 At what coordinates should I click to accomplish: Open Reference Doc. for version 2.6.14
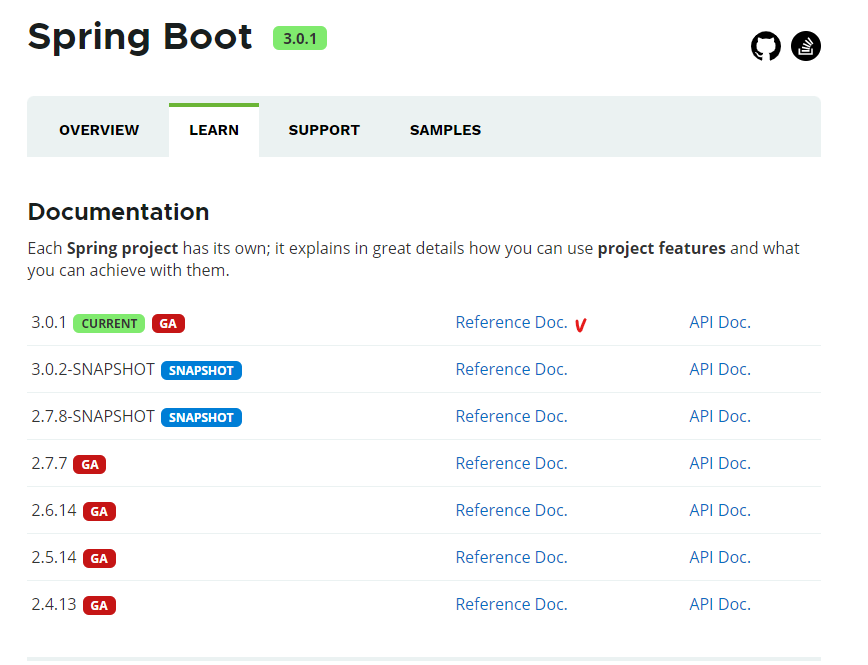pos(512,511)
